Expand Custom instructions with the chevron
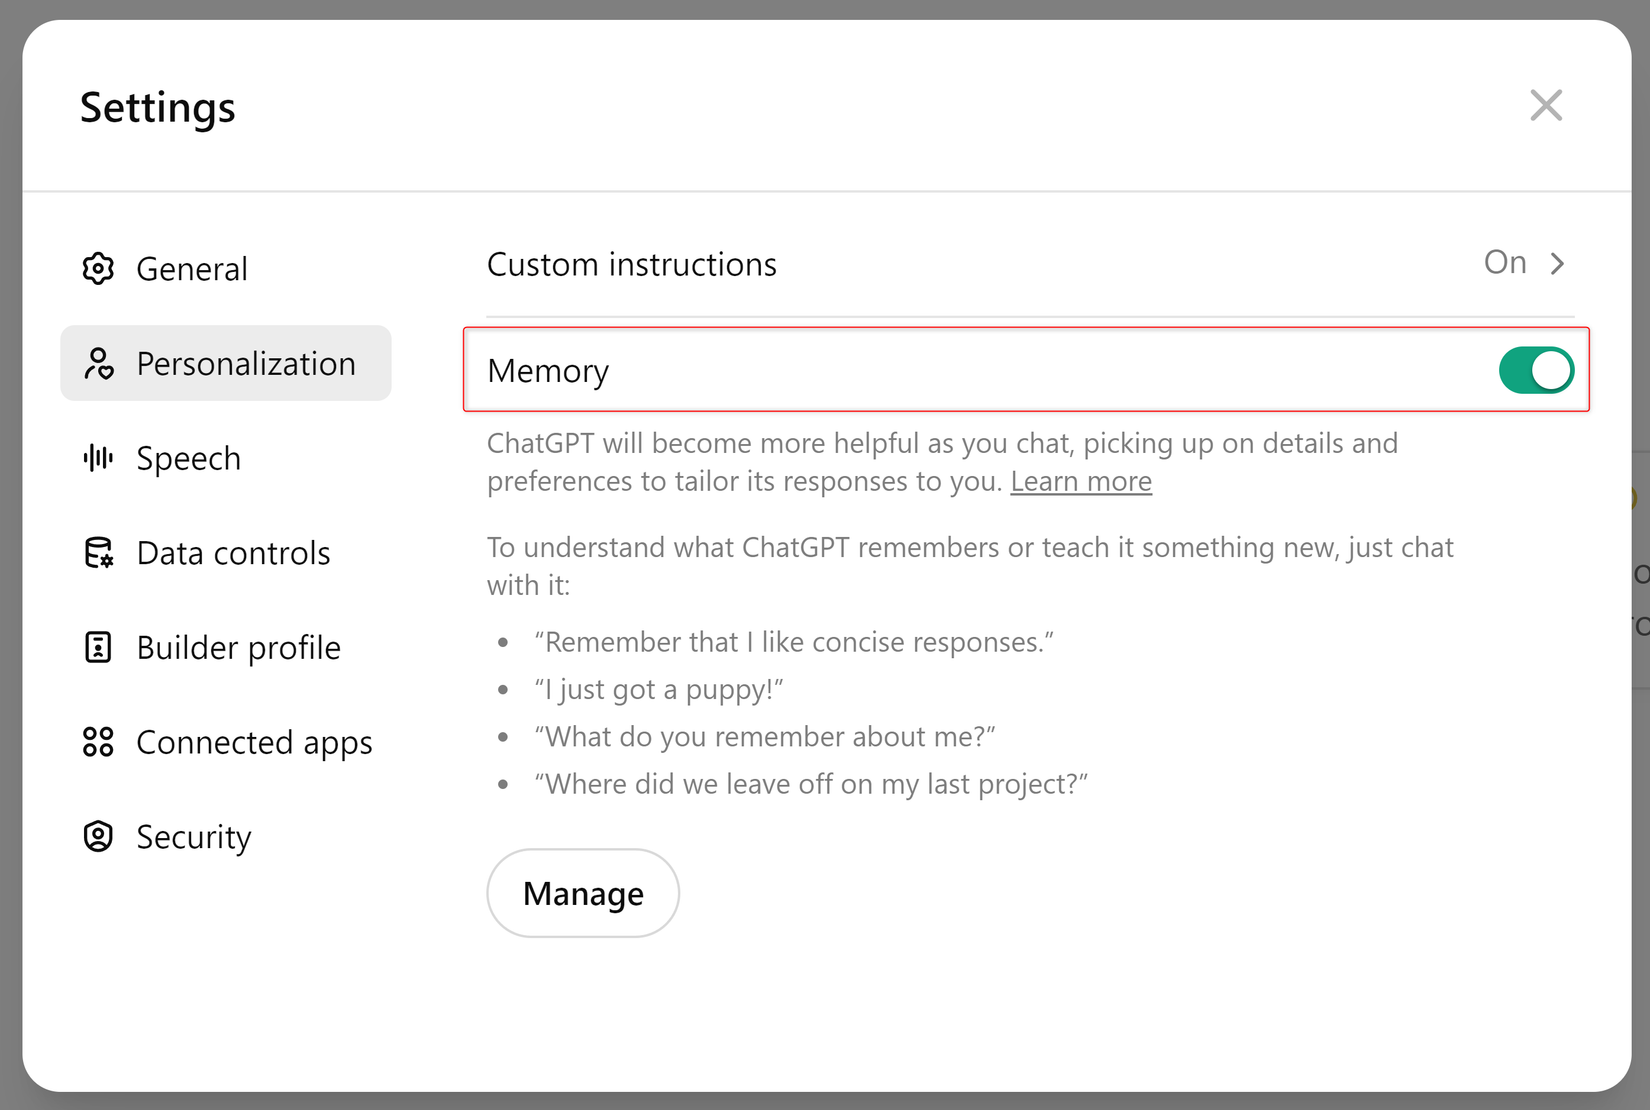The image size is (1650, 1110). (x=1557, y=263)
